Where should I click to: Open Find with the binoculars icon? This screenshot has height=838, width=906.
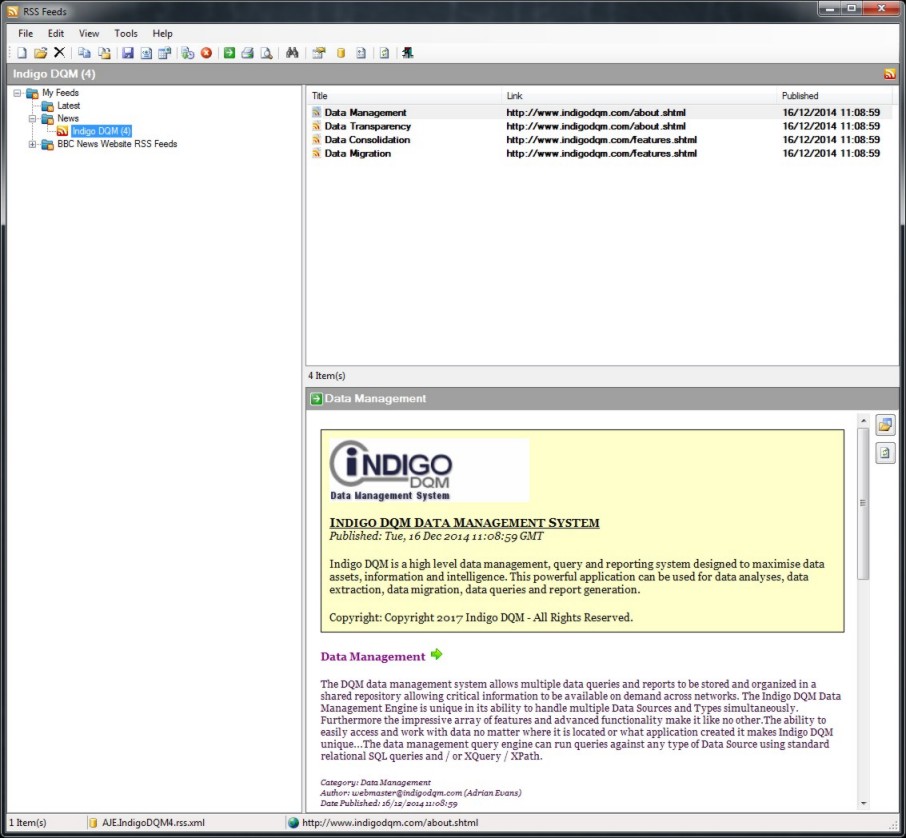point(293,53)
